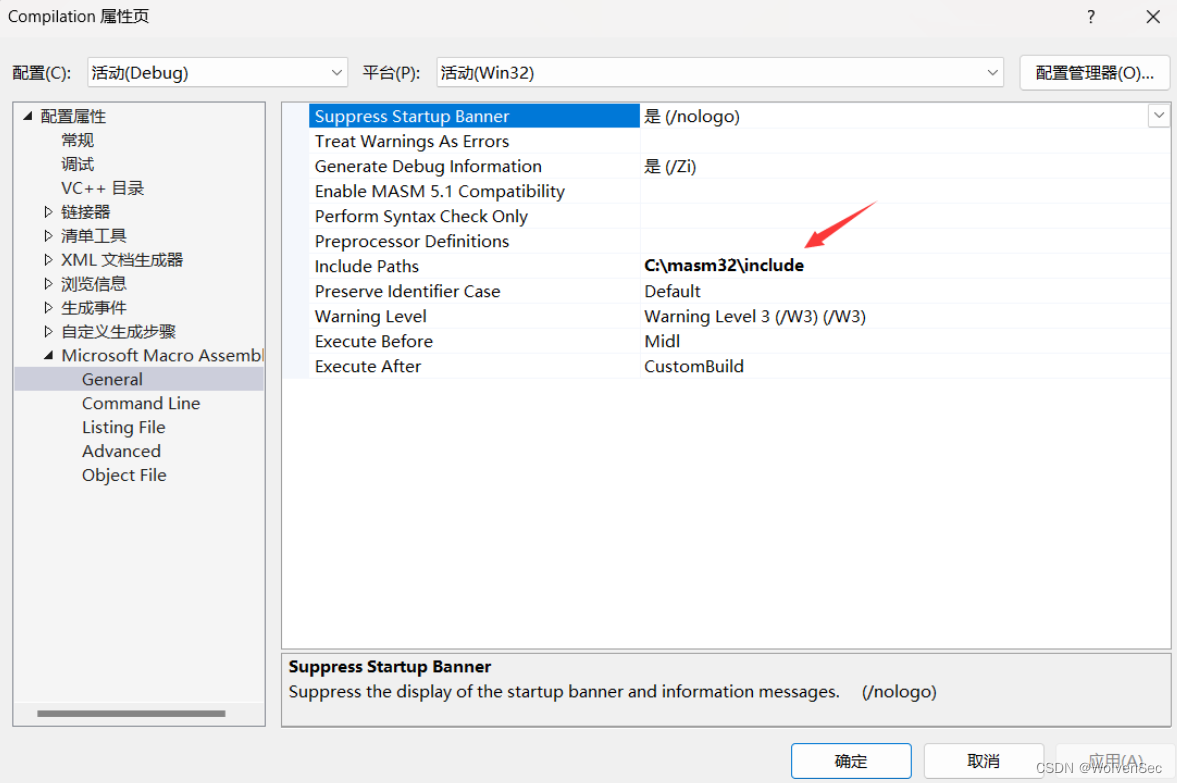The height and width of the screenshot is (783, 1177).
Task: Open the 配置(C) Debug configuration dropdown
Action: tap(217, 73)
